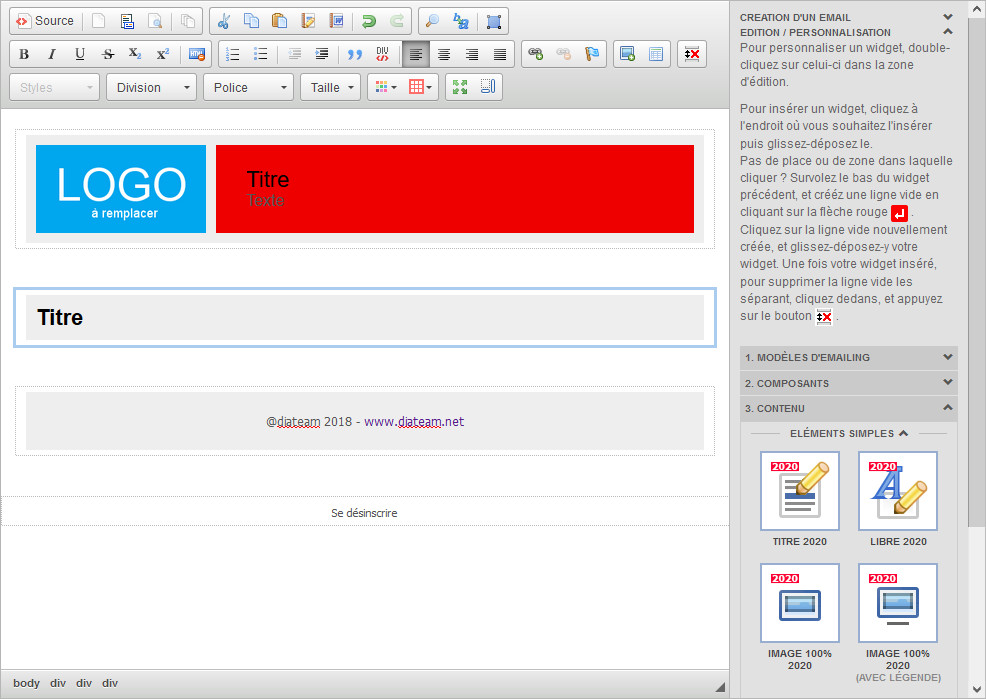This screenshot has width=986, height=699.
Task: Click the Anchor flag icon
Action: click(x=592, y=54)
